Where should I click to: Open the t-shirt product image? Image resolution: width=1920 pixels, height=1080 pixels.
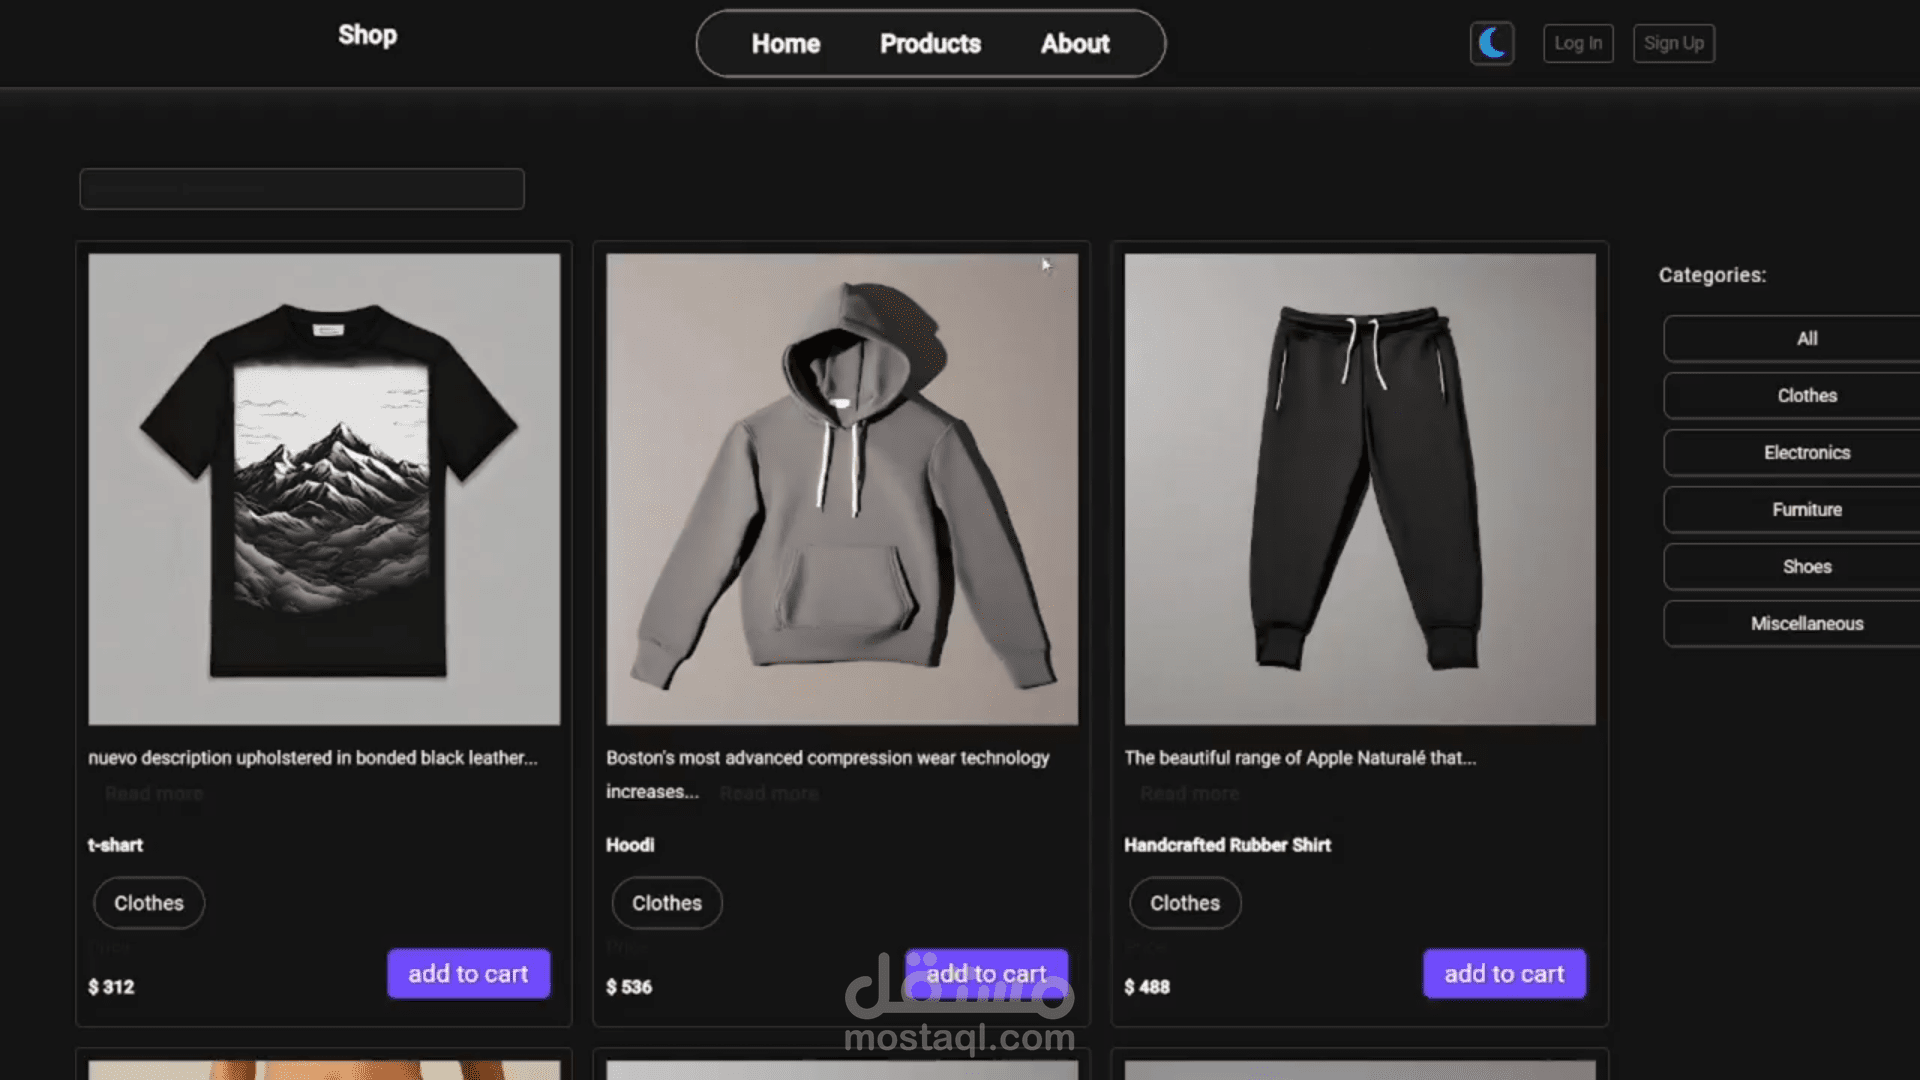324,489
